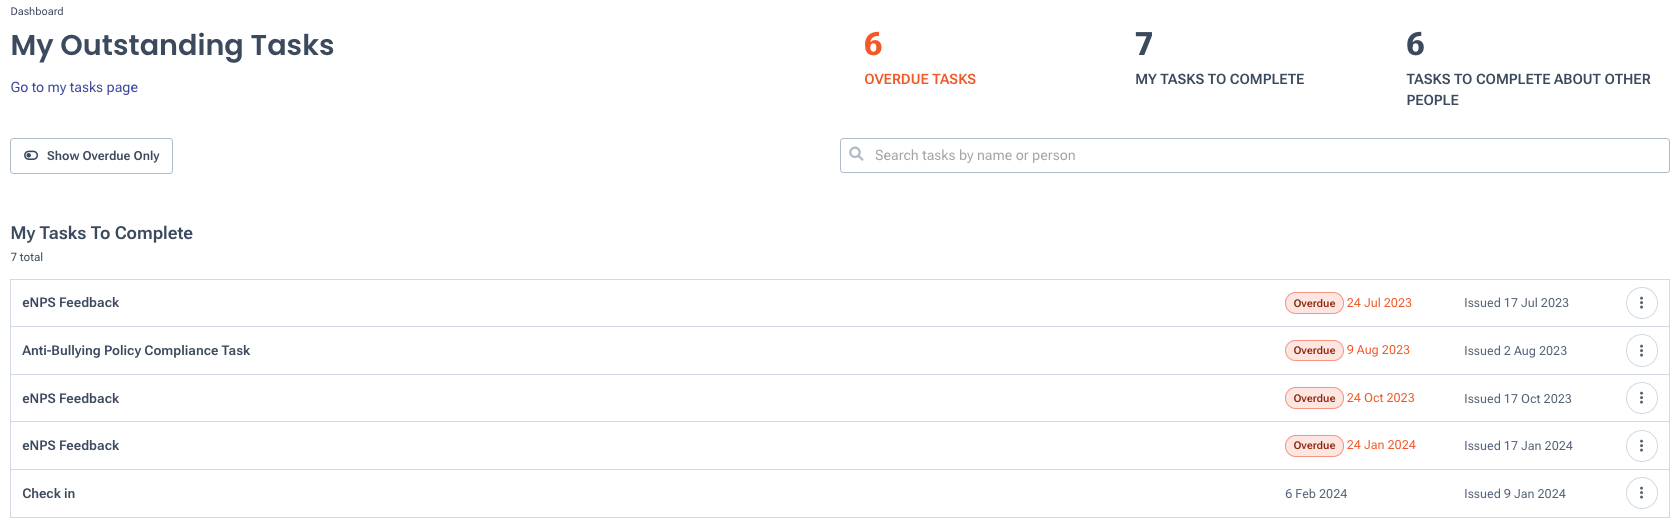Toggle Show Overdue Only filter

click(92, 156)
